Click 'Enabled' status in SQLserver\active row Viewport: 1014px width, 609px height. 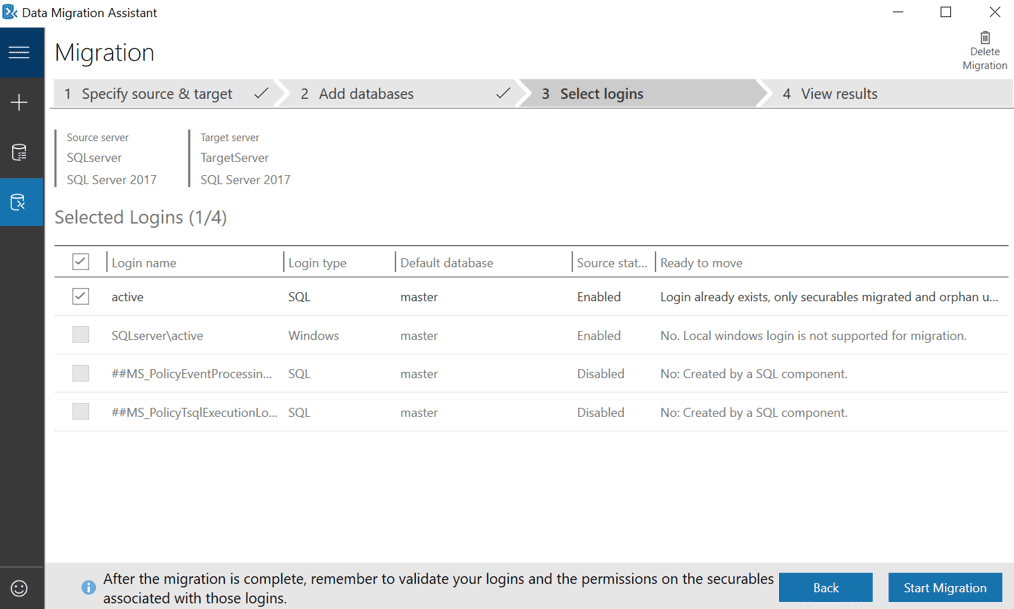599,336
